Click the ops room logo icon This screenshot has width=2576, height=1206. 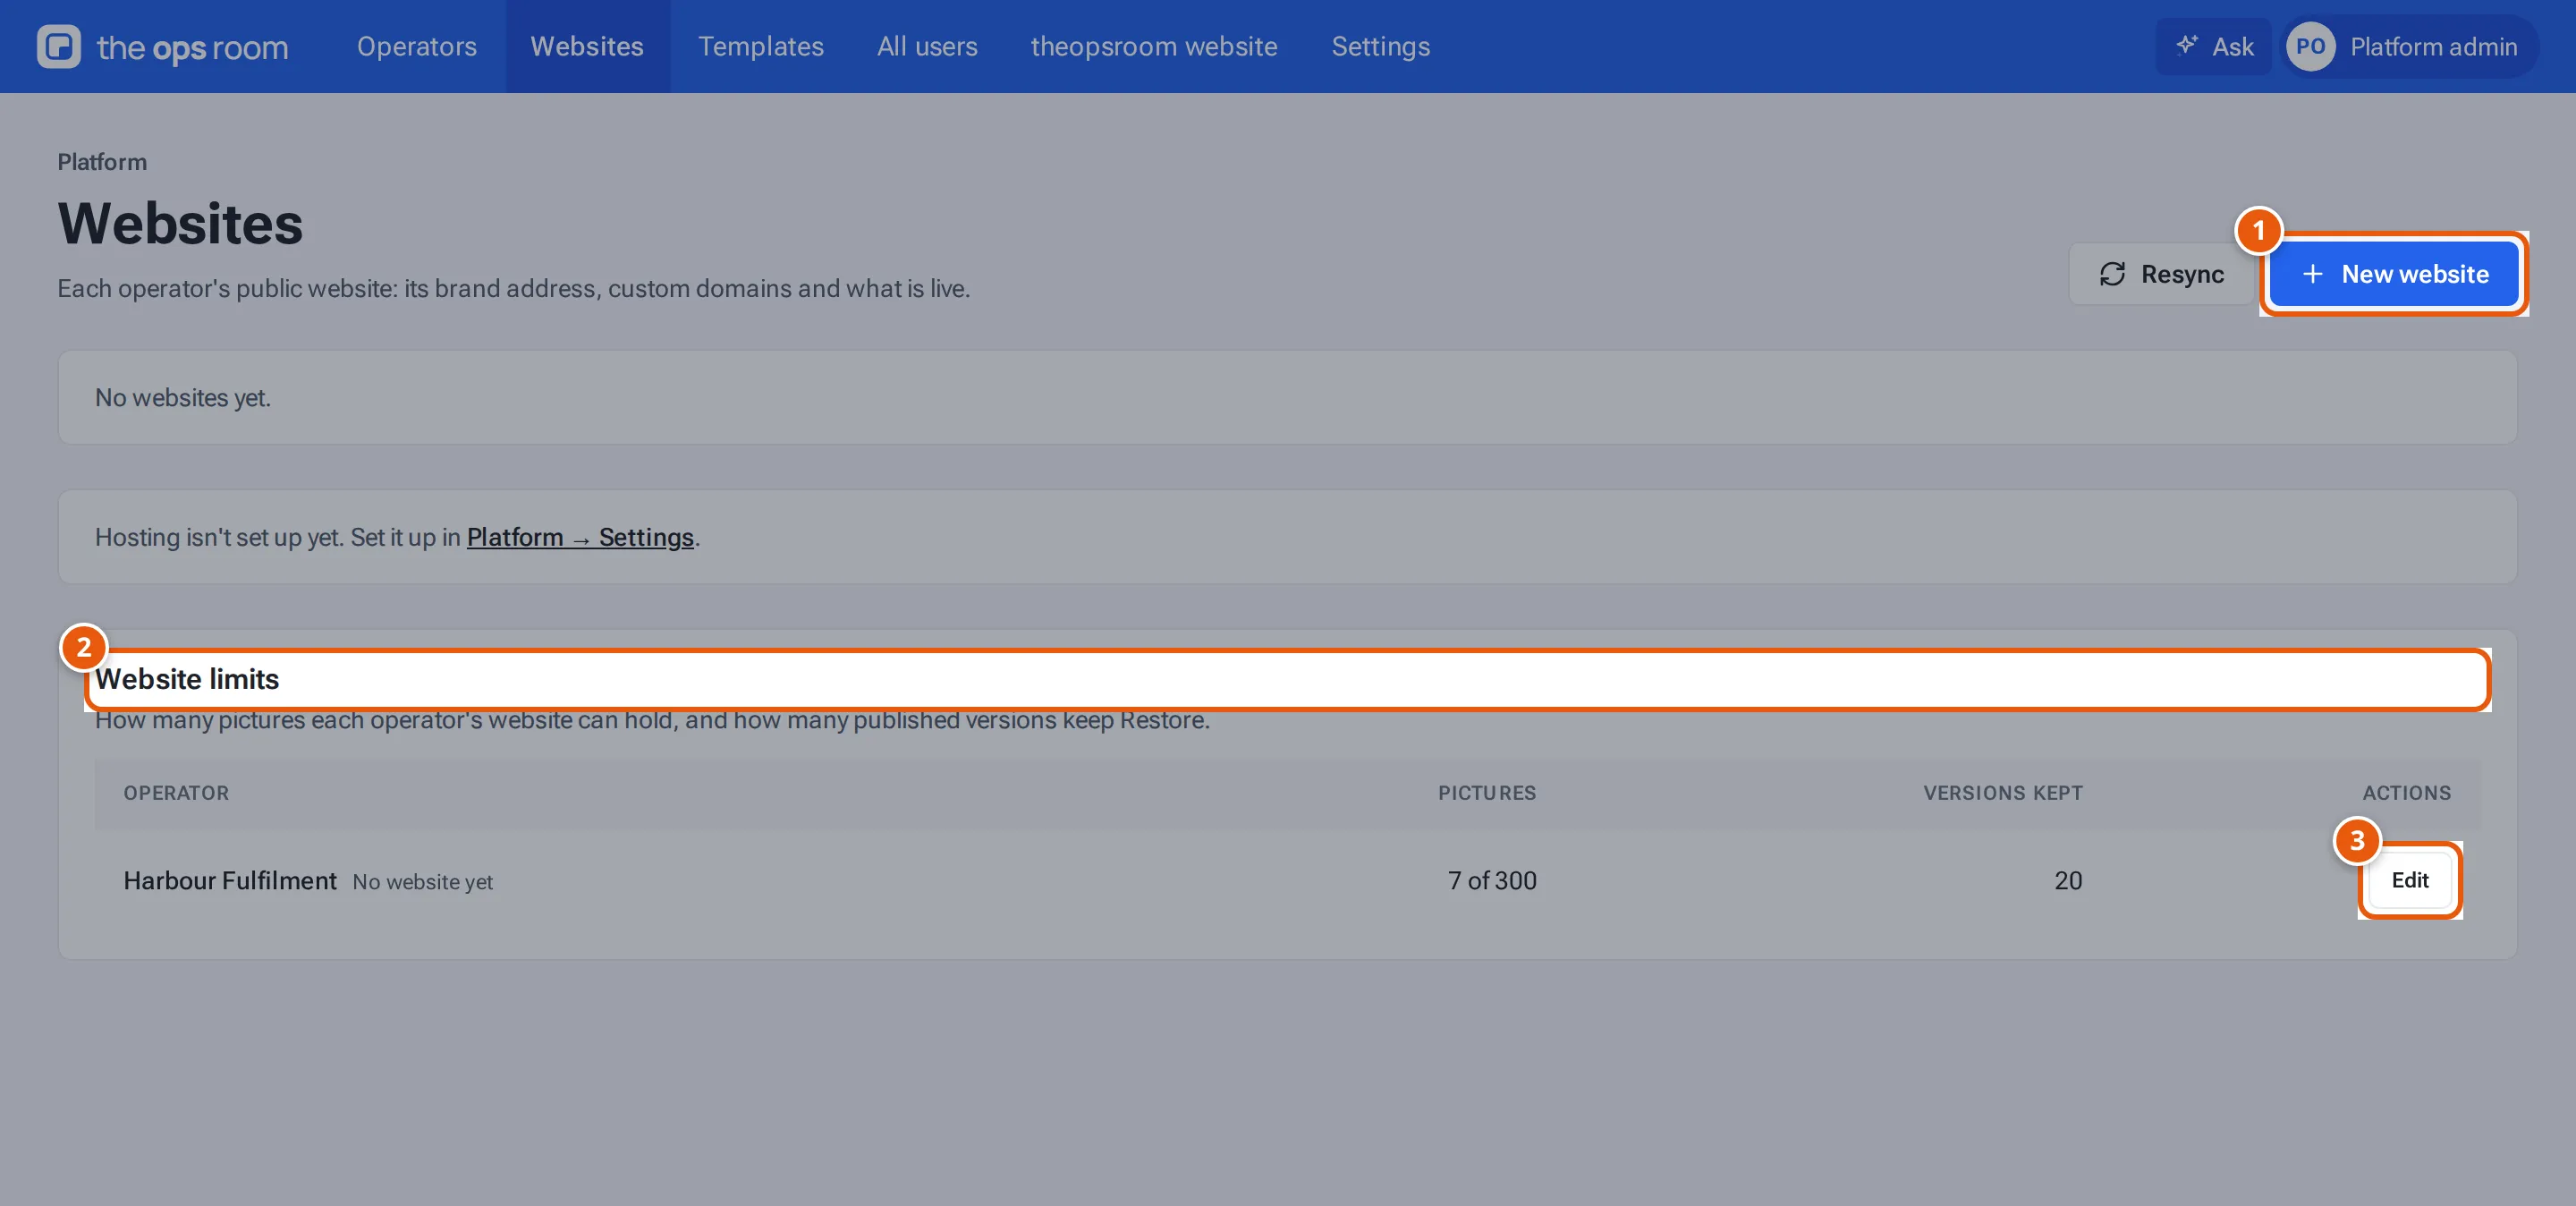pos(59,46)
